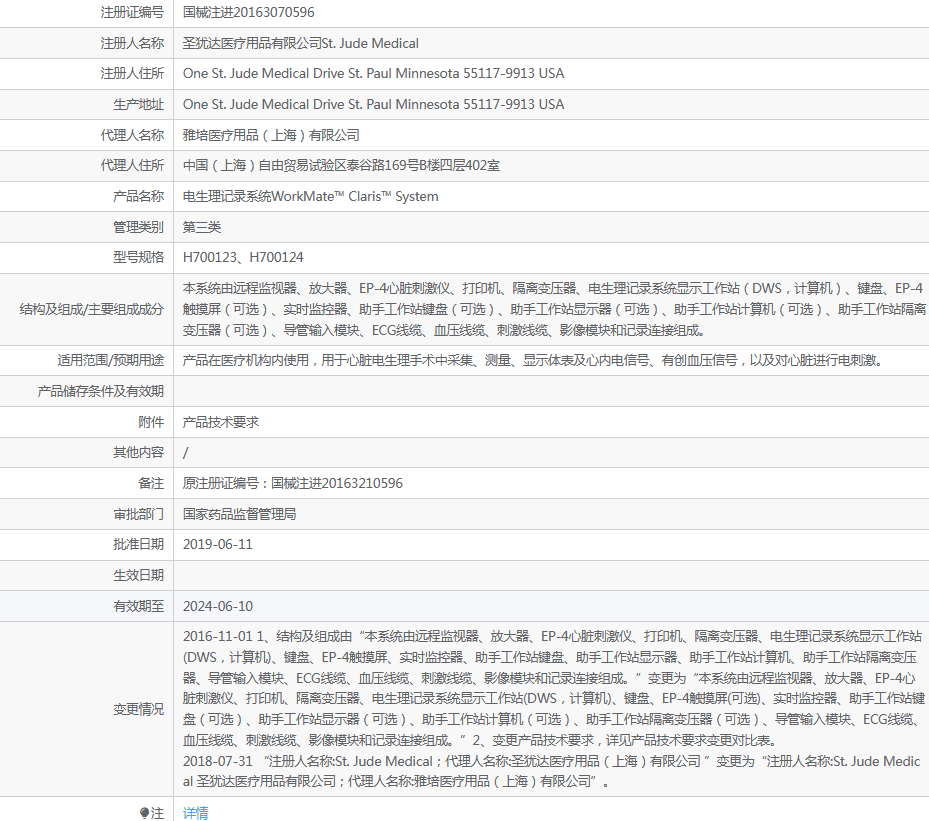Click the bulb icon beside 注

(144, 813)
